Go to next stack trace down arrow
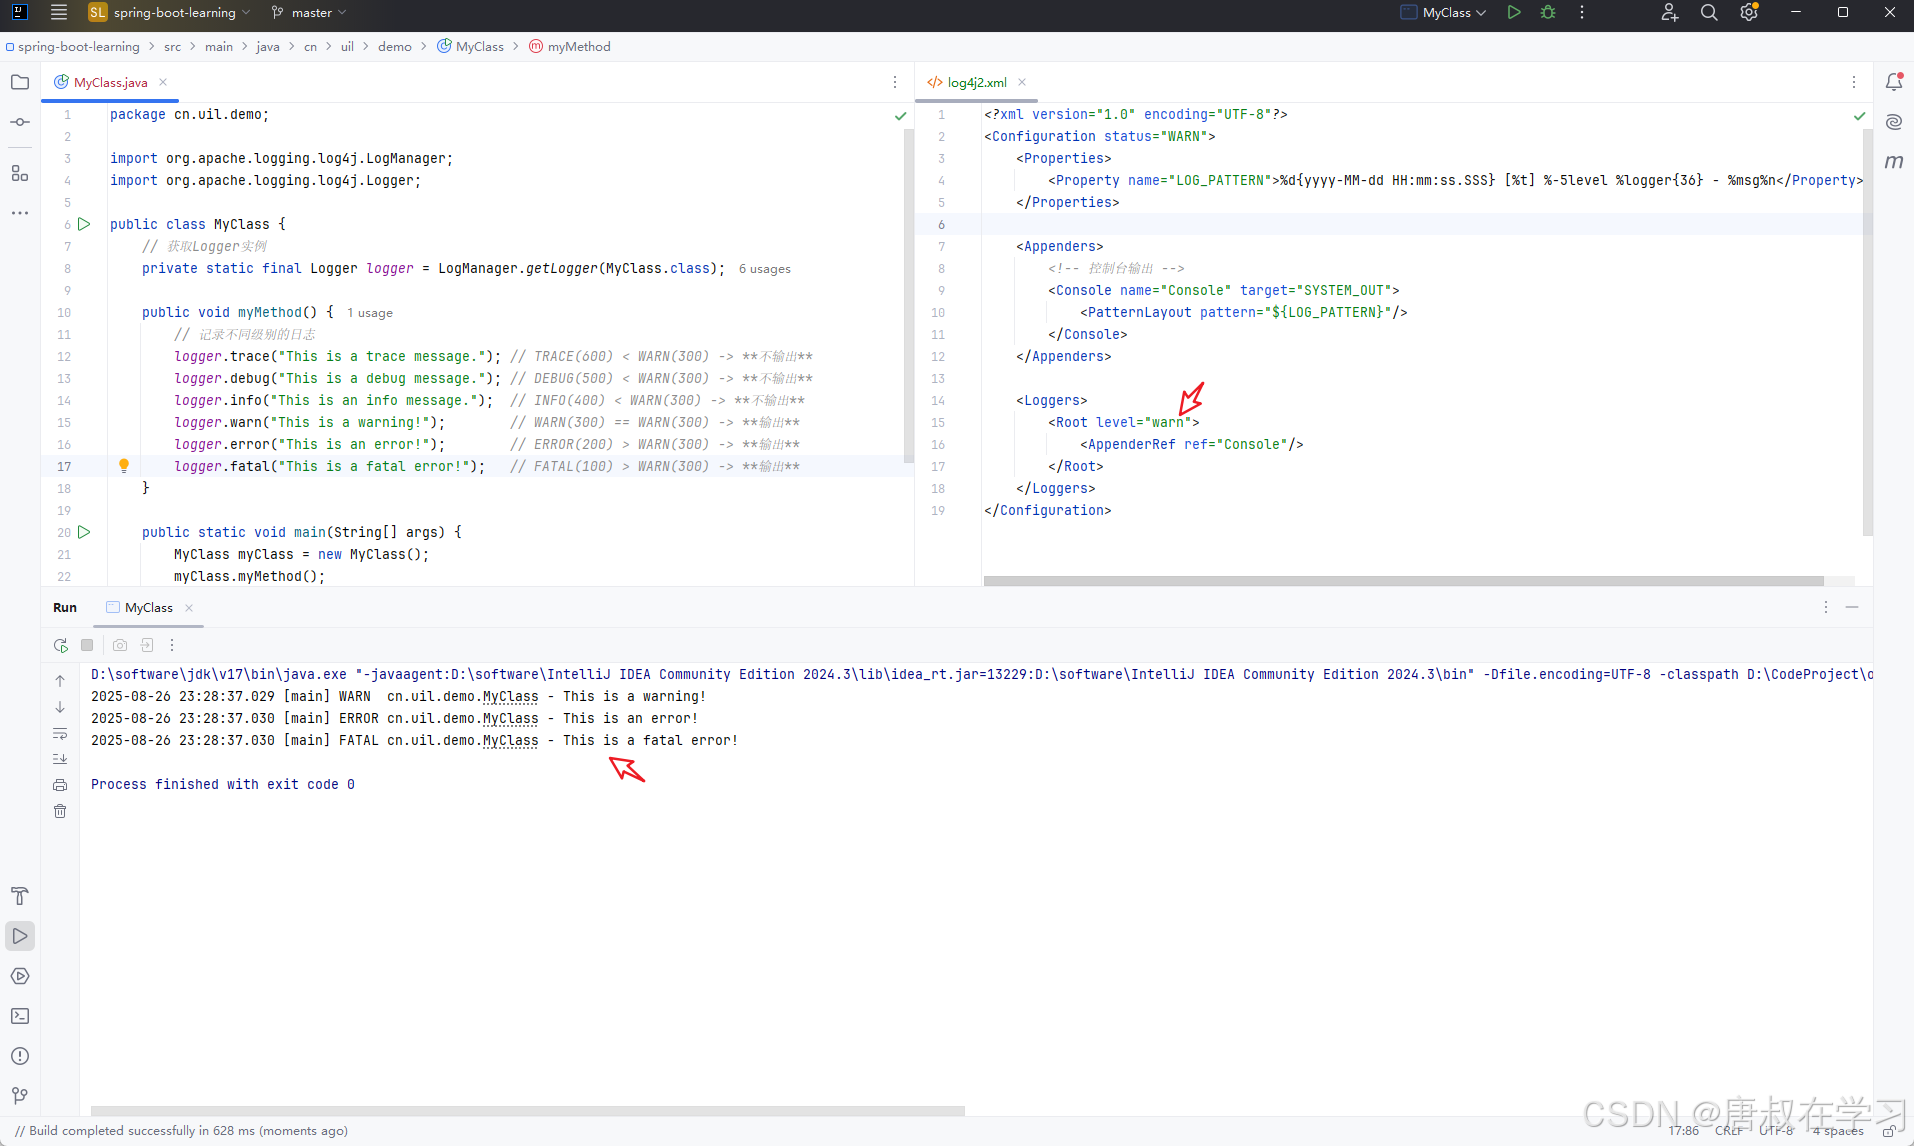 pyautogui.click(x=60, y=707)
